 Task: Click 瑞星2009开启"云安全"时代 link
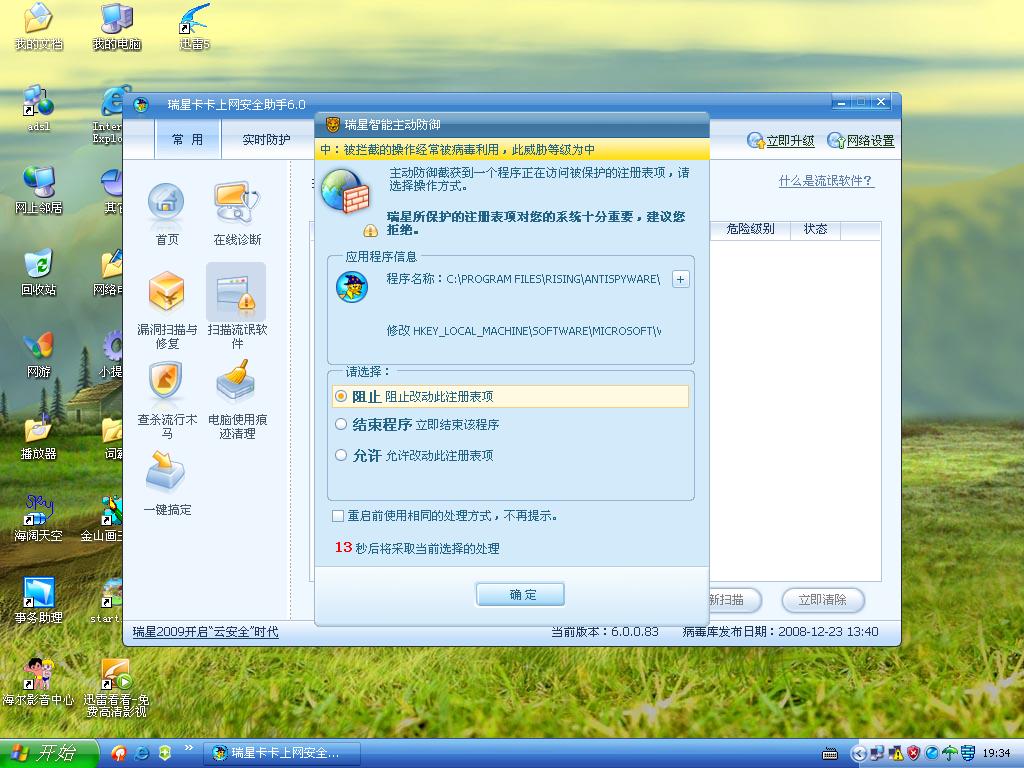click(205, 632)
